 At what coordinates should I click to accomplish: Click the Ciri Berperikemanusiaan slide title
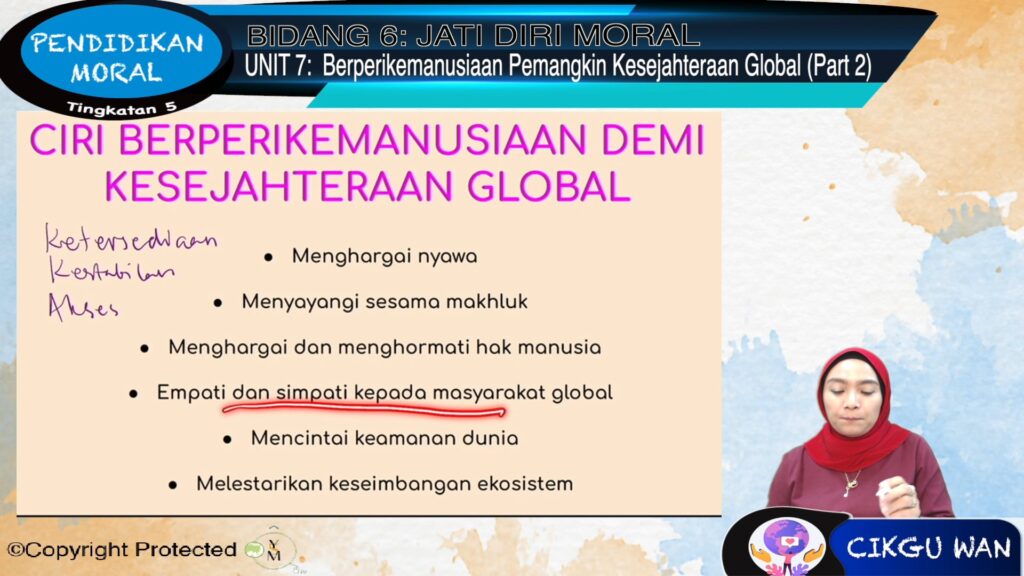coord(367,163)
